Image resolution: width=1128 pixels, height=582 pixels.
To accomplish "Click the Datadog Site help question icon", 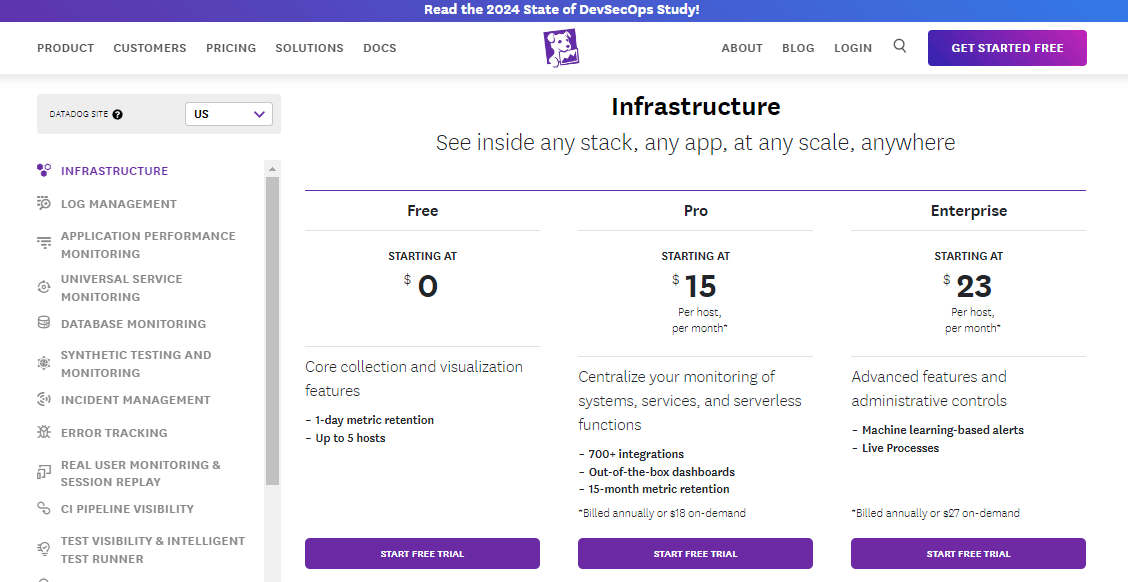I will click(x=117, y=114).
